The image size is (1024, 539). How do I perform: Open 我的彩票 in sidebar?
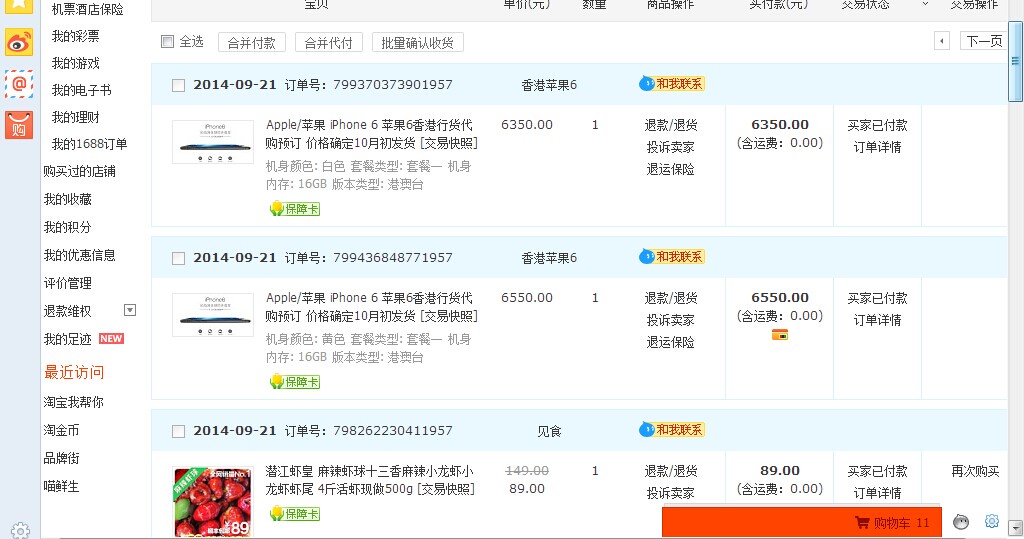click(76, 36)
